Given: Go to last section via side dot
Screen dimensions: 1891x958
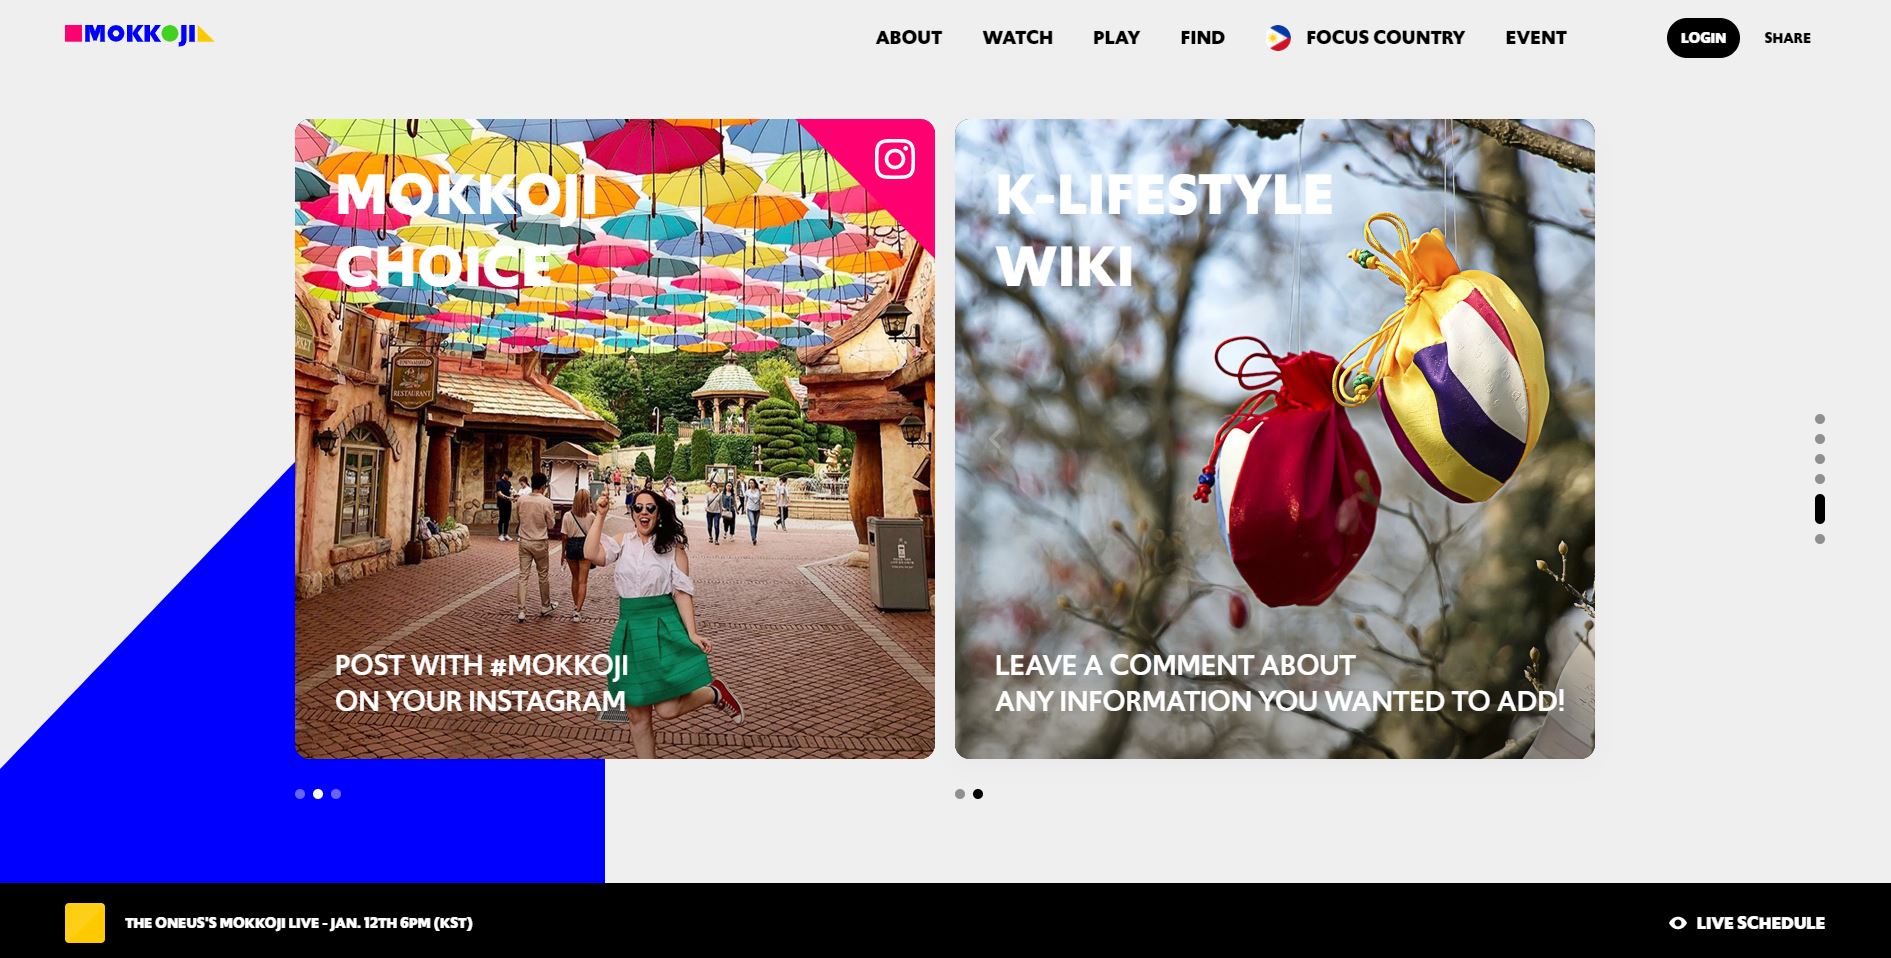Looking at the screenshot, I should pos(1820,539).
